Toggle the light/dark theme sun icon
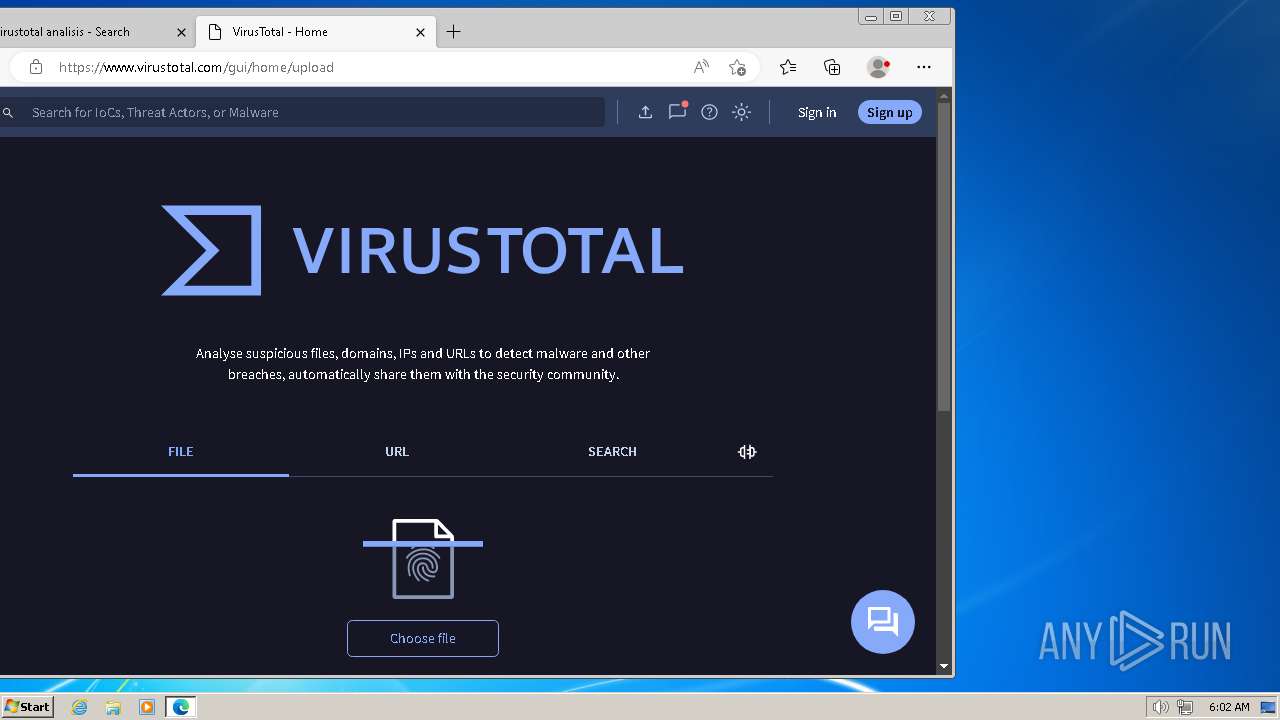Viewport: 1280px width, 720px height. tap(741, 112)
